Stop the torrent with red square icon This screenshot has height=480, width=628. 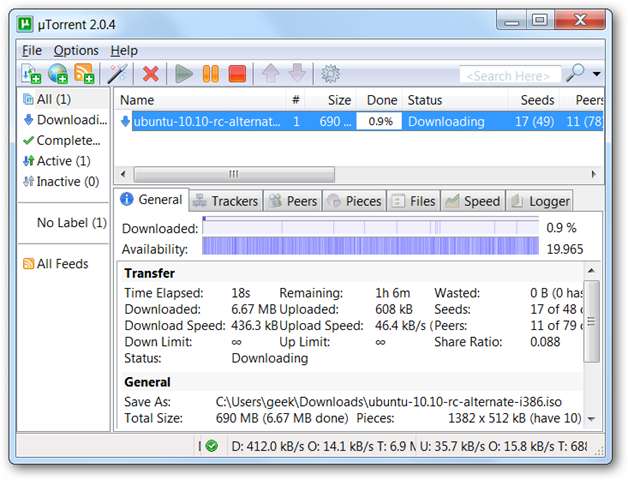238,74
